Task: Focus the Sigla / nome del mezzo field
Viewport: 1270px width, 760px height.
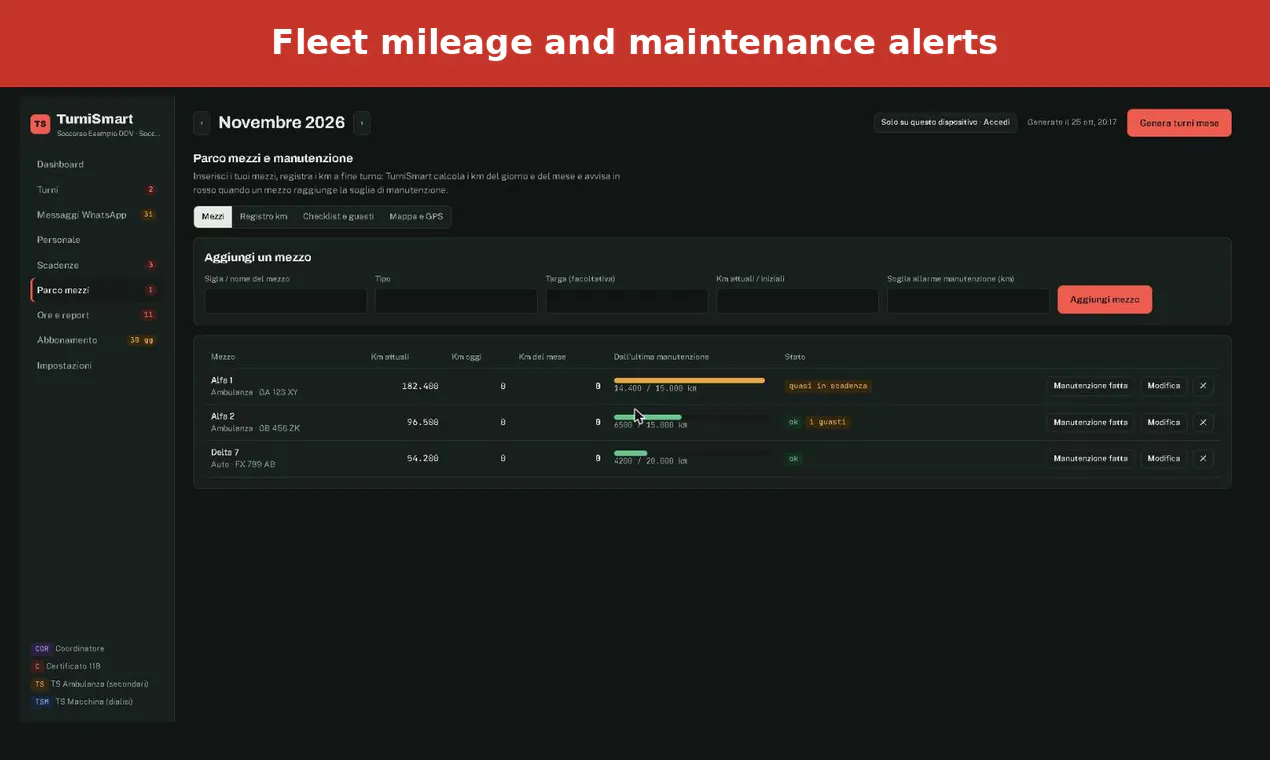Action: [x=286, y=301]
